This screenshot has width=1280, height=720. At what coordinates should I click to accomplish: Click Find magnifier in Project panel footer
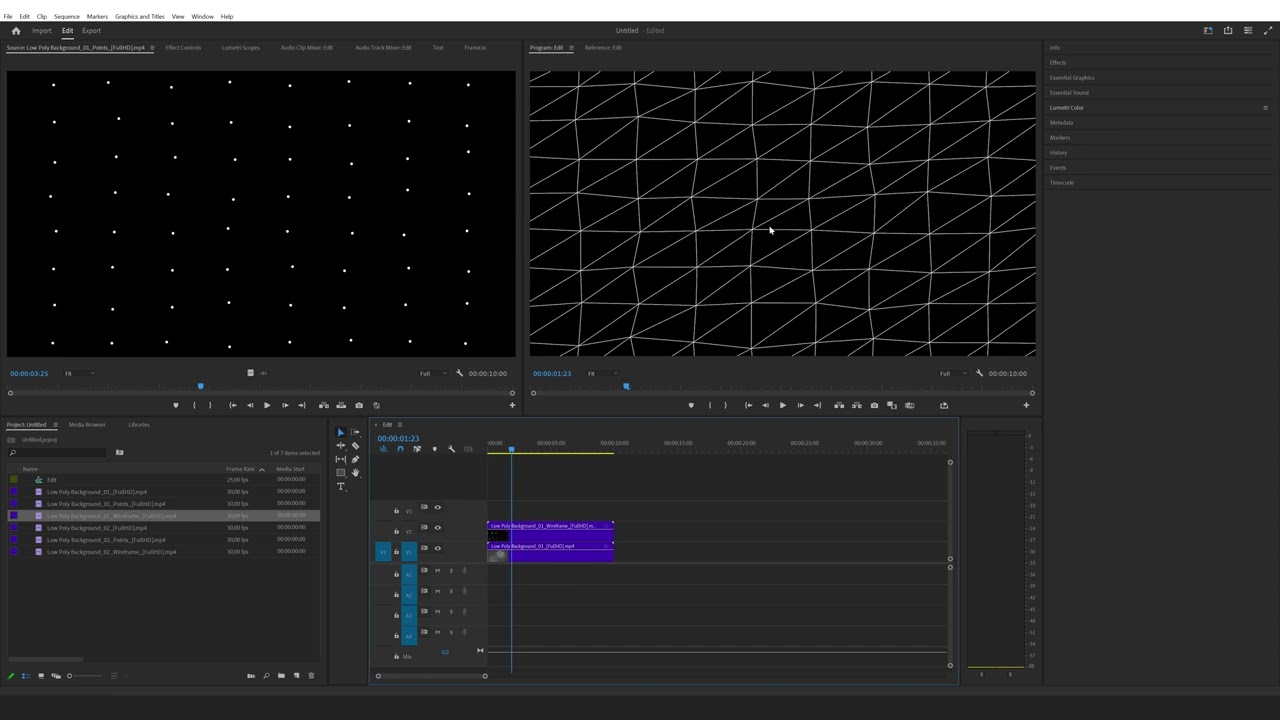point(266,676)
